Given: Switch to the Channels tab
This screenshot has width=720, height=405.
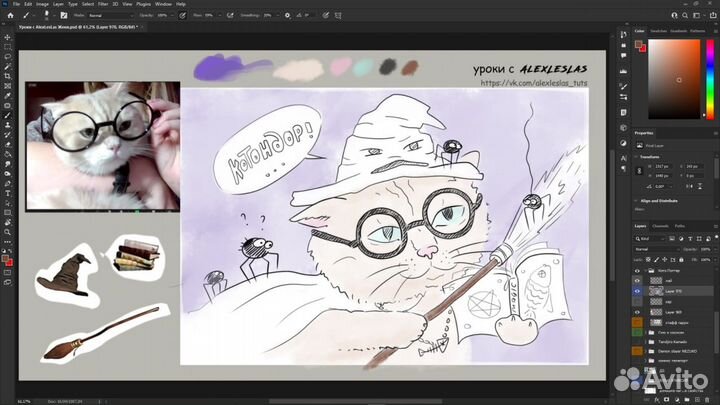Looking at the screenshot, I should 660,226.
